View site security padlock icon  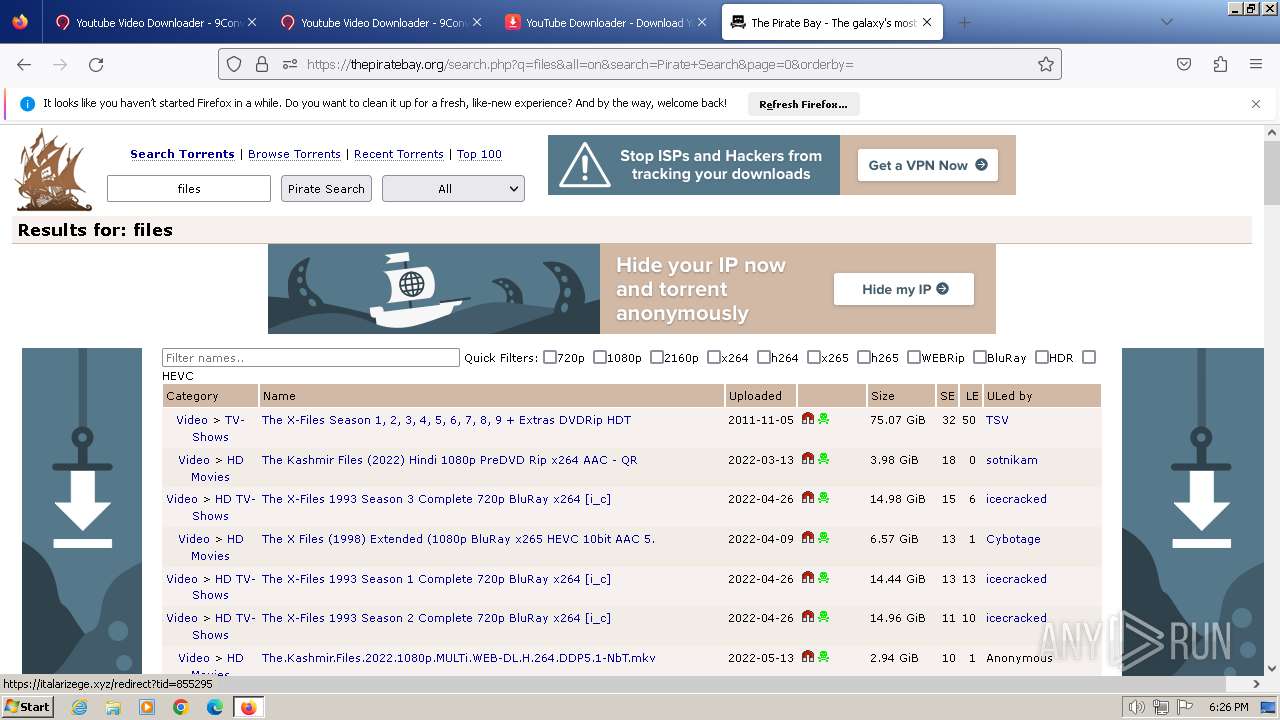[x=262, y=64]
